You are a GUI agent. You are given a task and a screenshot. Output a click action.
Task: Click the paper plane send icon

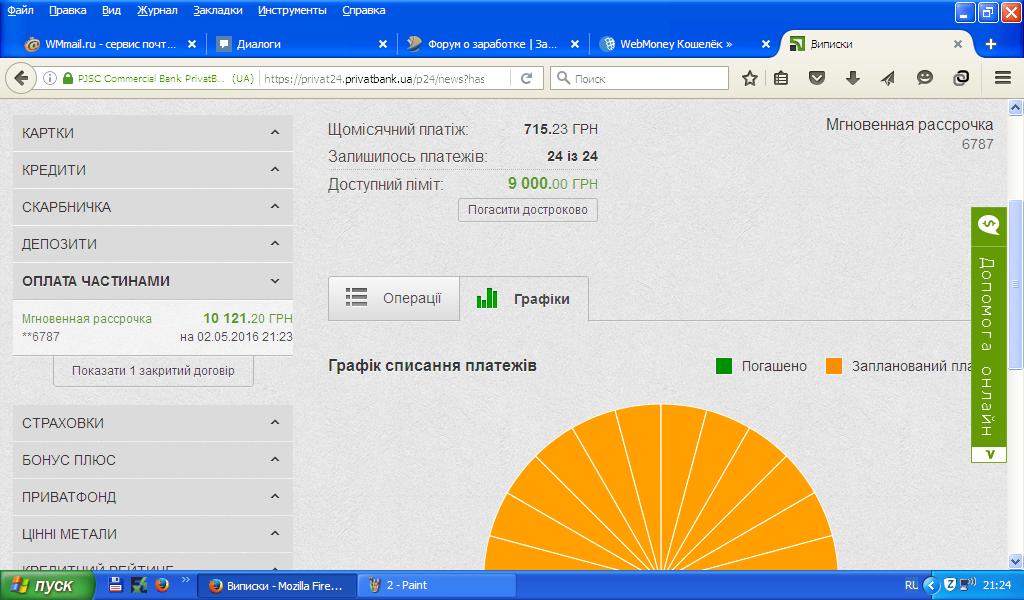pos(888,78)
